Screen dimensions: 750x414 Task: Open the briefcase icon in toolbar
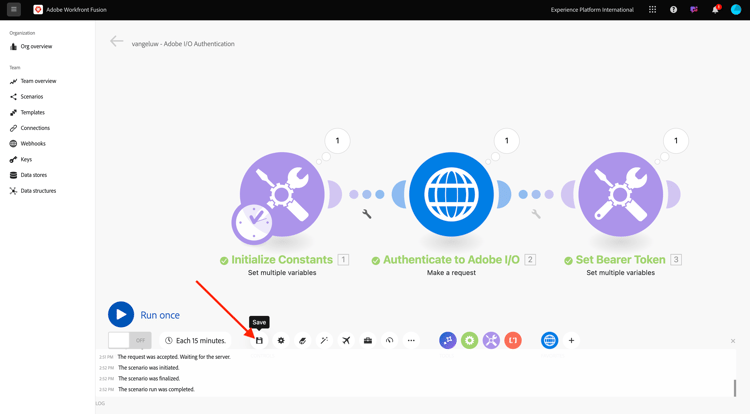[x=368, y=340]
